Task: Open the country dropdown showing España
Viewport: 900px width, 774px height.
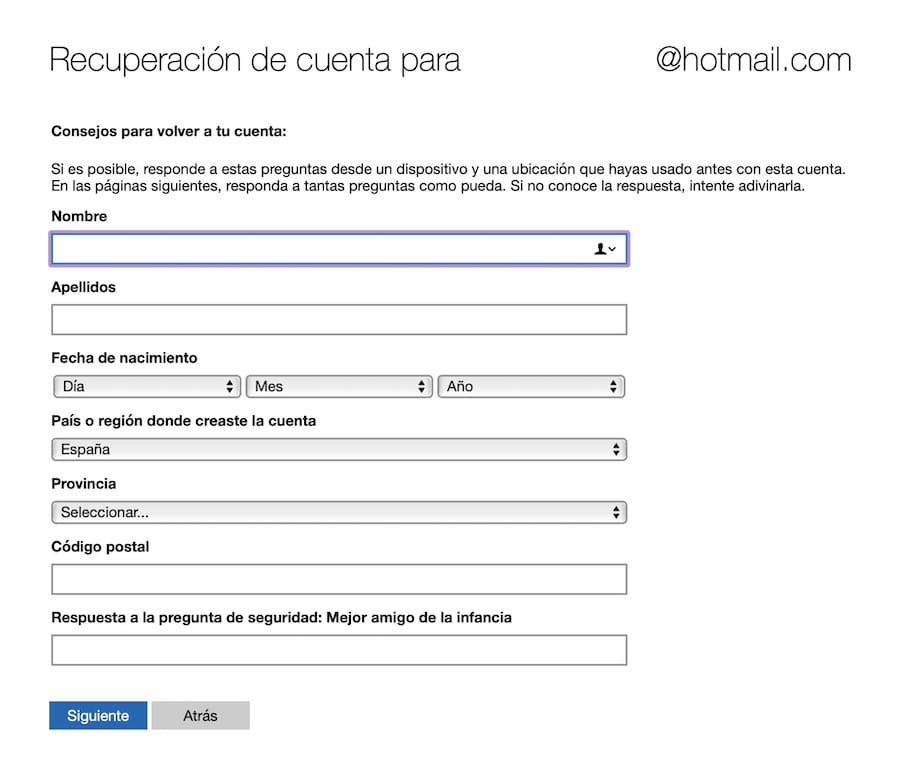Action: click(x=339, y=449)
